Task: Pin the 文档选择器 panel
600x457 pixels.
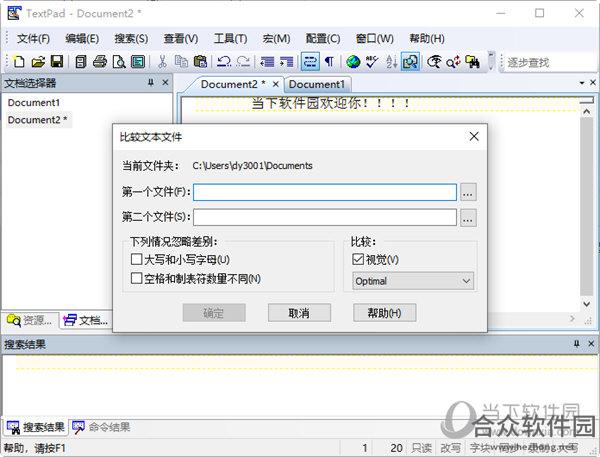Action: pyautogui.click(x=151, y=82)
